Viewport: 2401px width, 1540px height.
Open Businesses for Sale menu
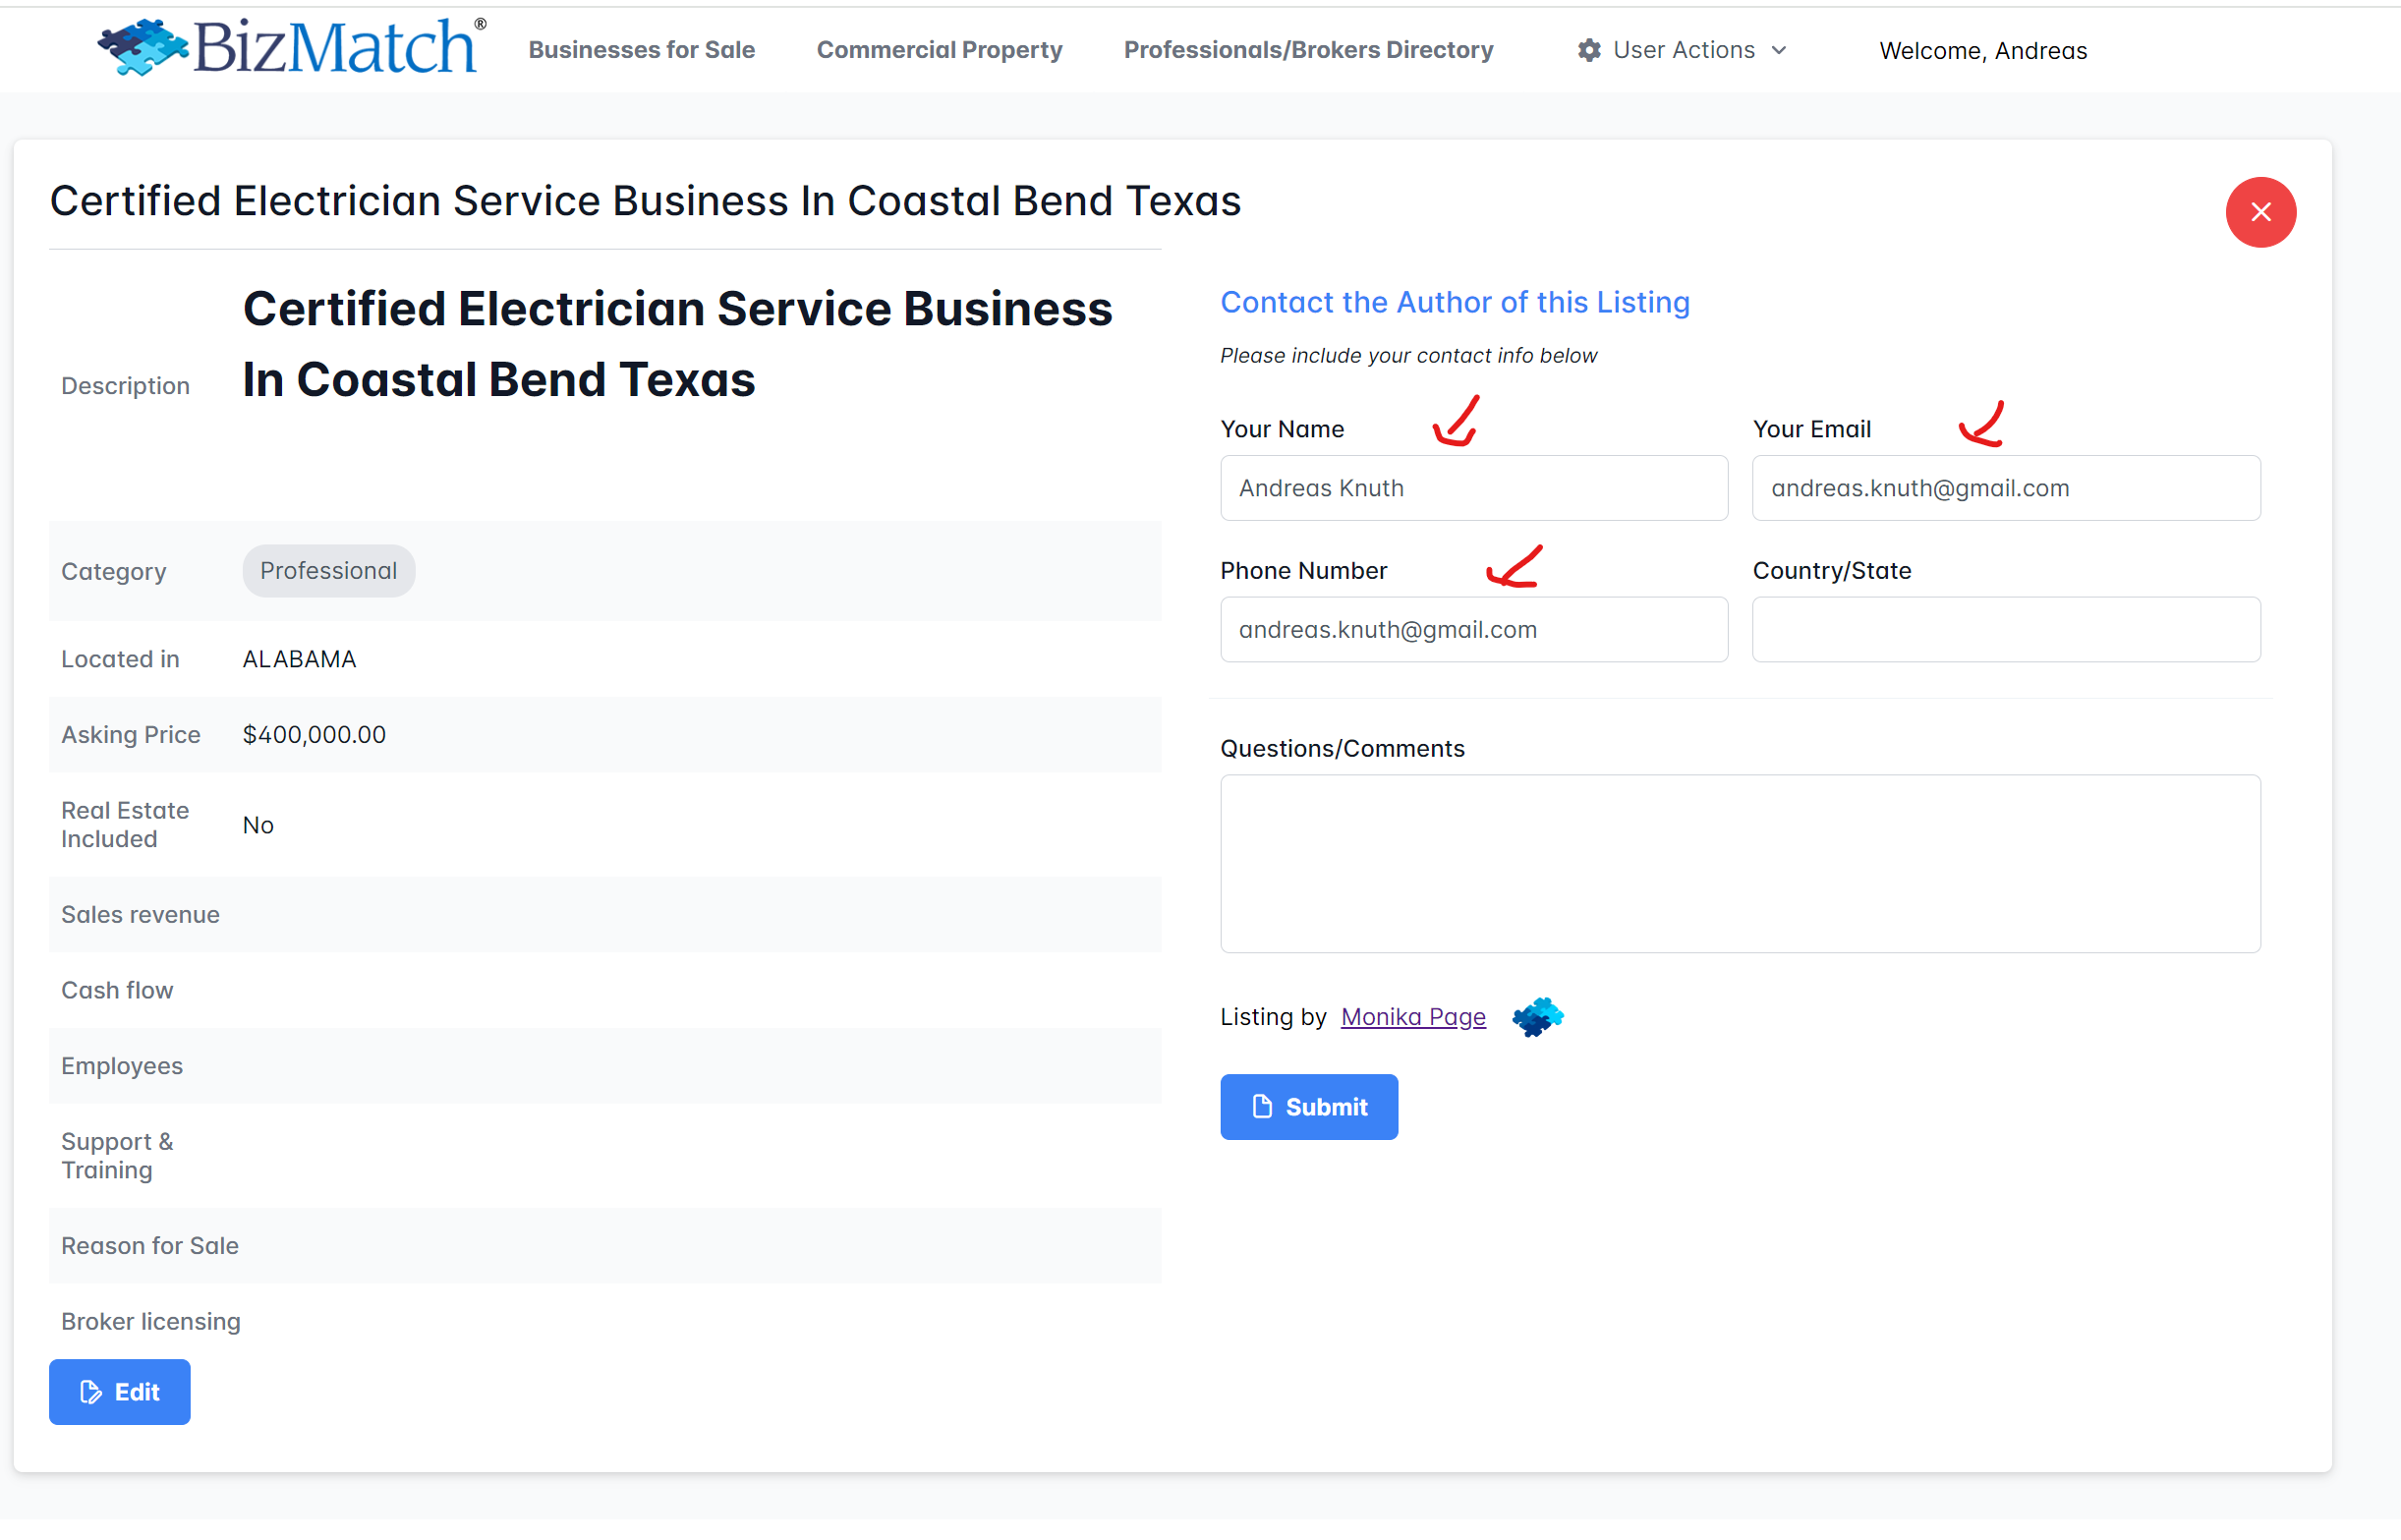(x=641, y=50)
